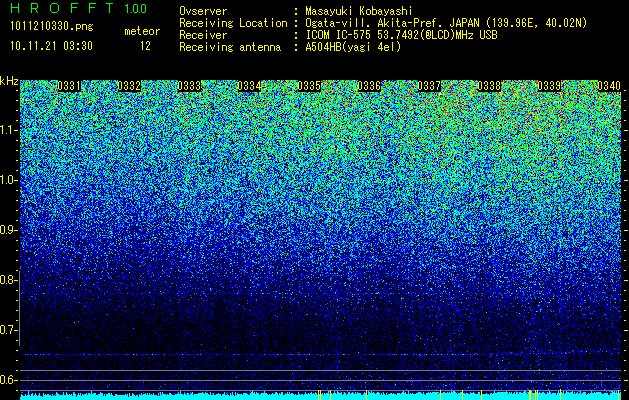The image size is (629, 400).
Task: Click the 0335 time marker
Action: [x=309, y=86]
